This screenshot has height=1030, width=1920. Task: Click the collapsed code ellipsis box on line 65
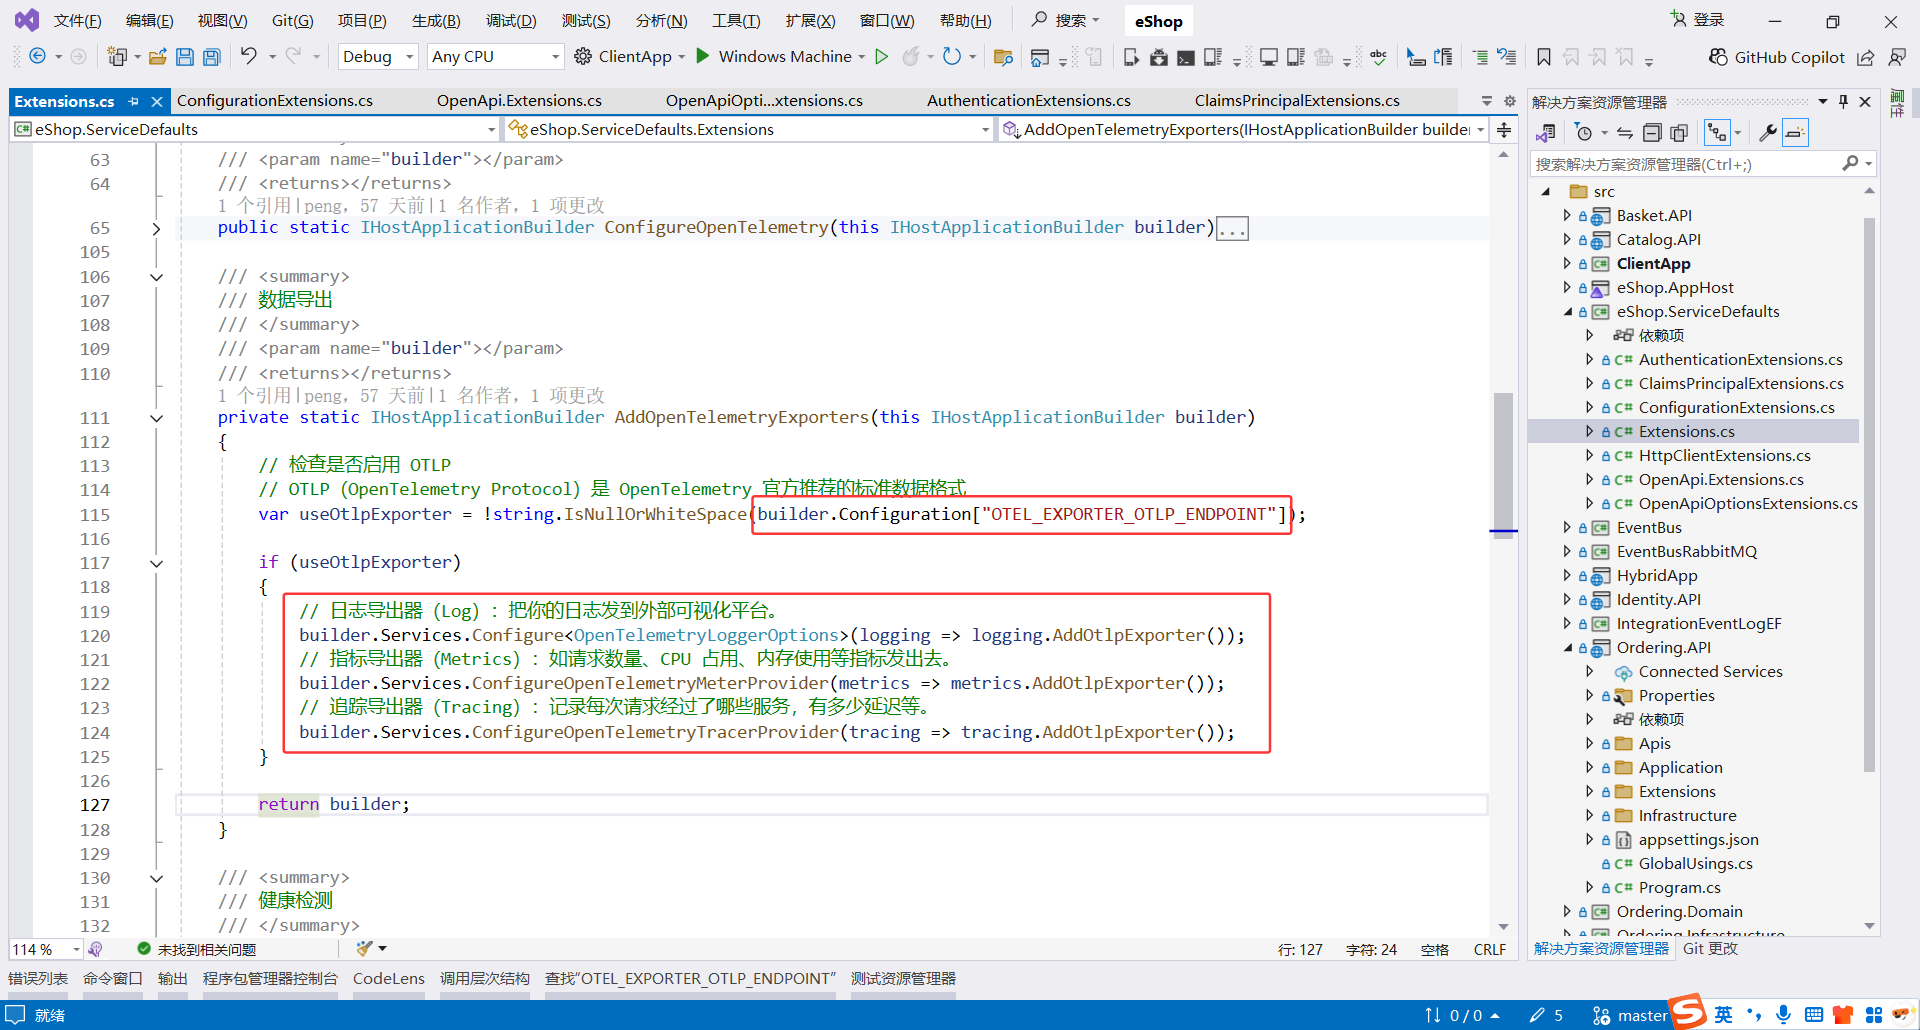1232,229
